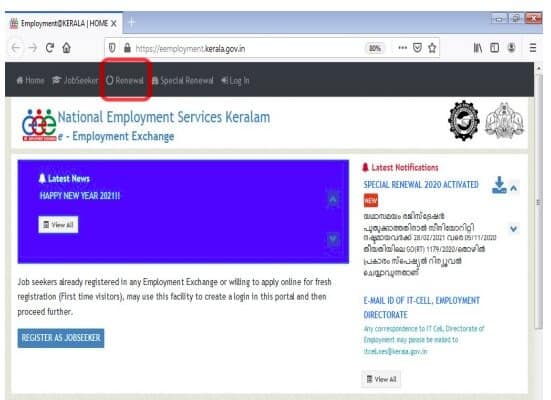Save page to Pocket icon
Image resolution: width=551 pixels, height=400 pixels.
click(x=417, y=48)
